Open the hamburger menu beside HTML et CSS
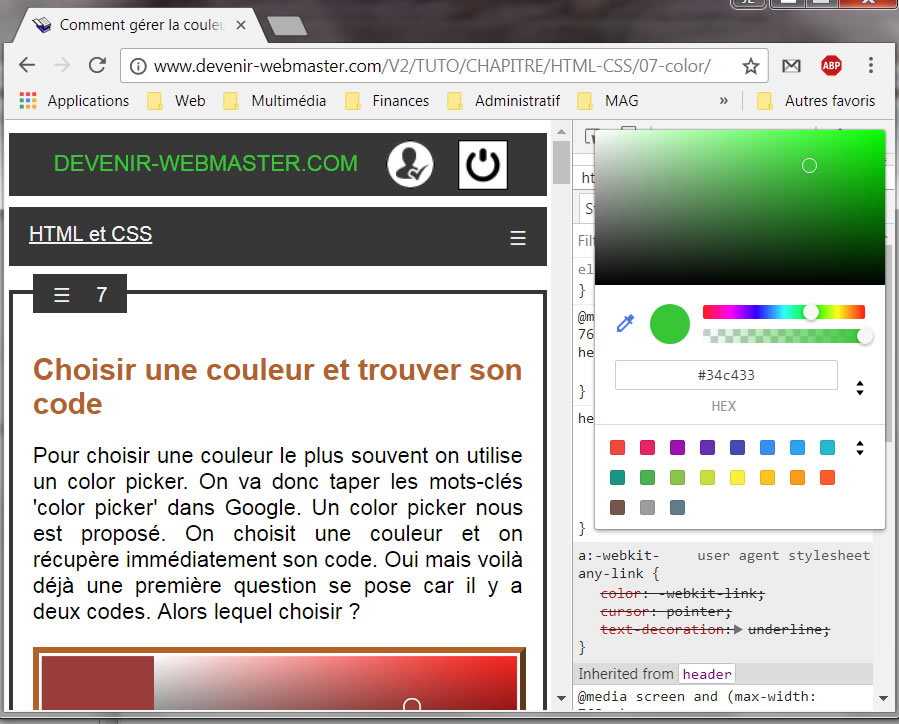Screen dimensions: 899x724 point(518,238)
